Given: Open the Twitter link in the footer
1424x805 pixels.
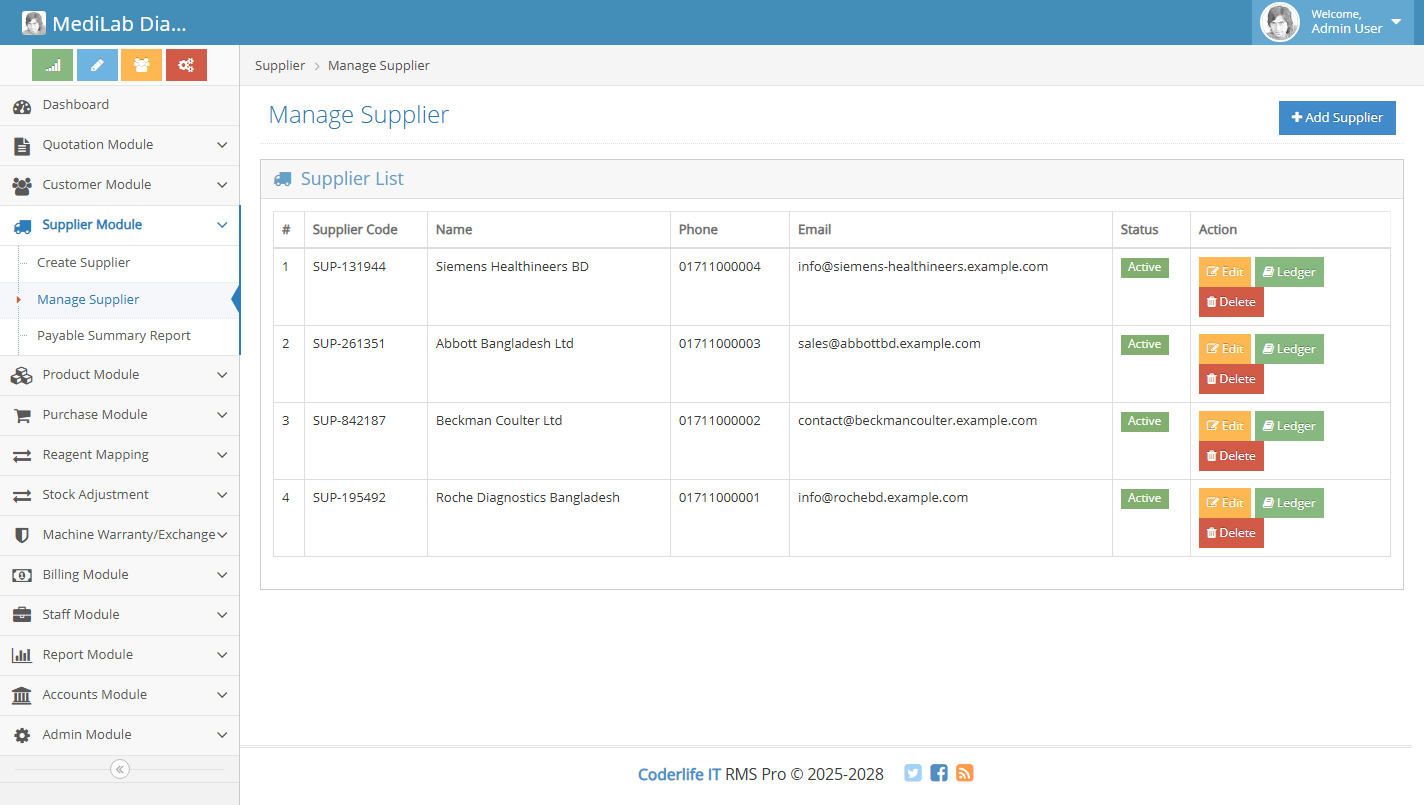Looking at the screenshot, I should [x=913, y=773].
